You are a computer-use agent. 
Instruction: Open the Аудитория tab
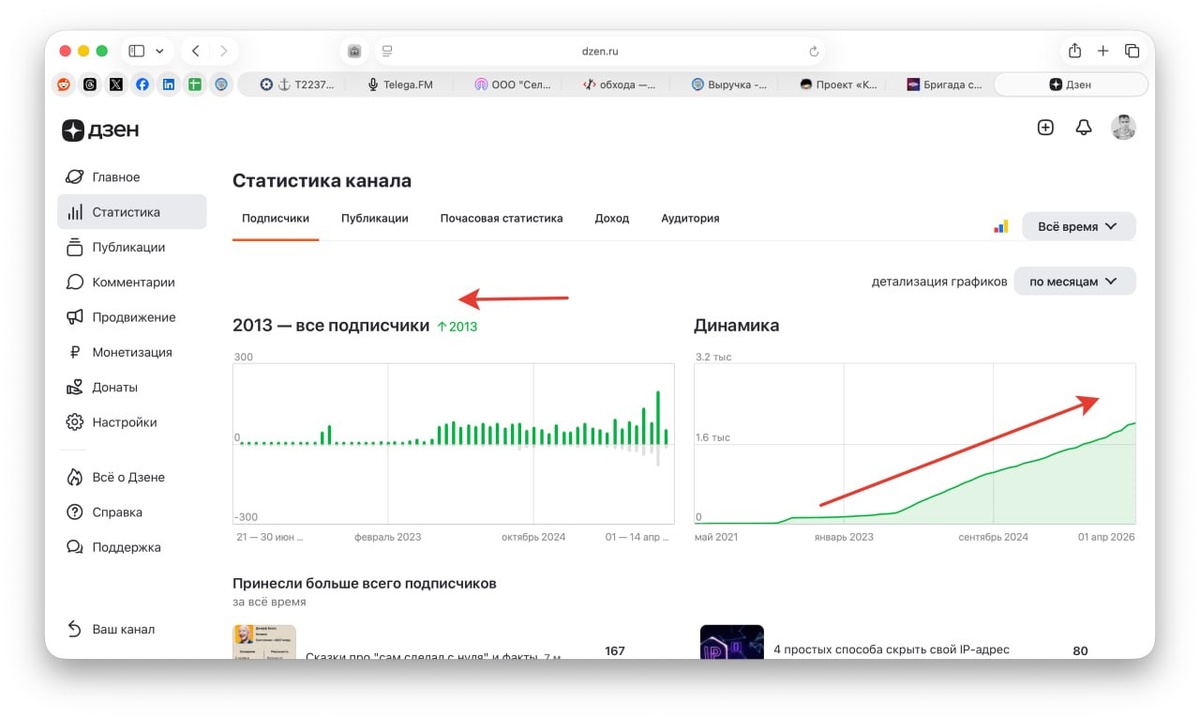click(690, 218)
